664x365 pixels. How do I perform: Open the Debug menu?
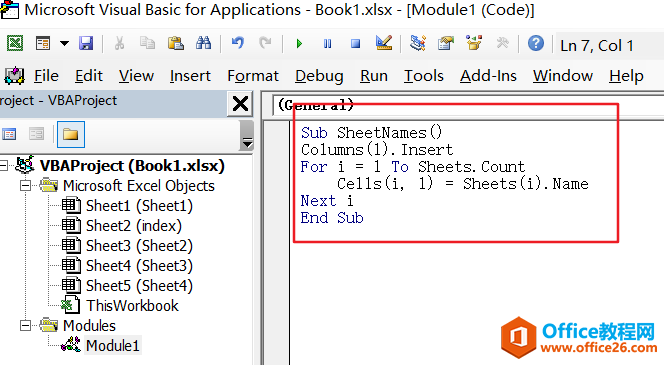point(319,76)
